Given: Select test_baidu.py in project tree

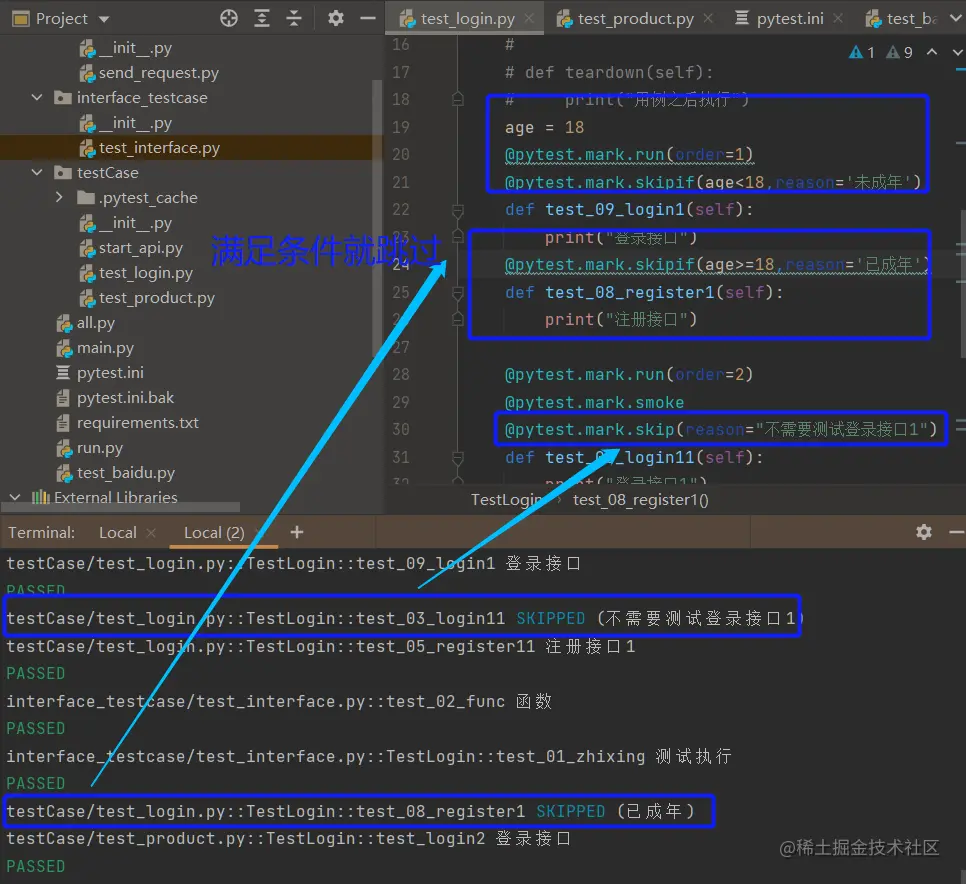Looking at the screenshot, I should [126, 473].
